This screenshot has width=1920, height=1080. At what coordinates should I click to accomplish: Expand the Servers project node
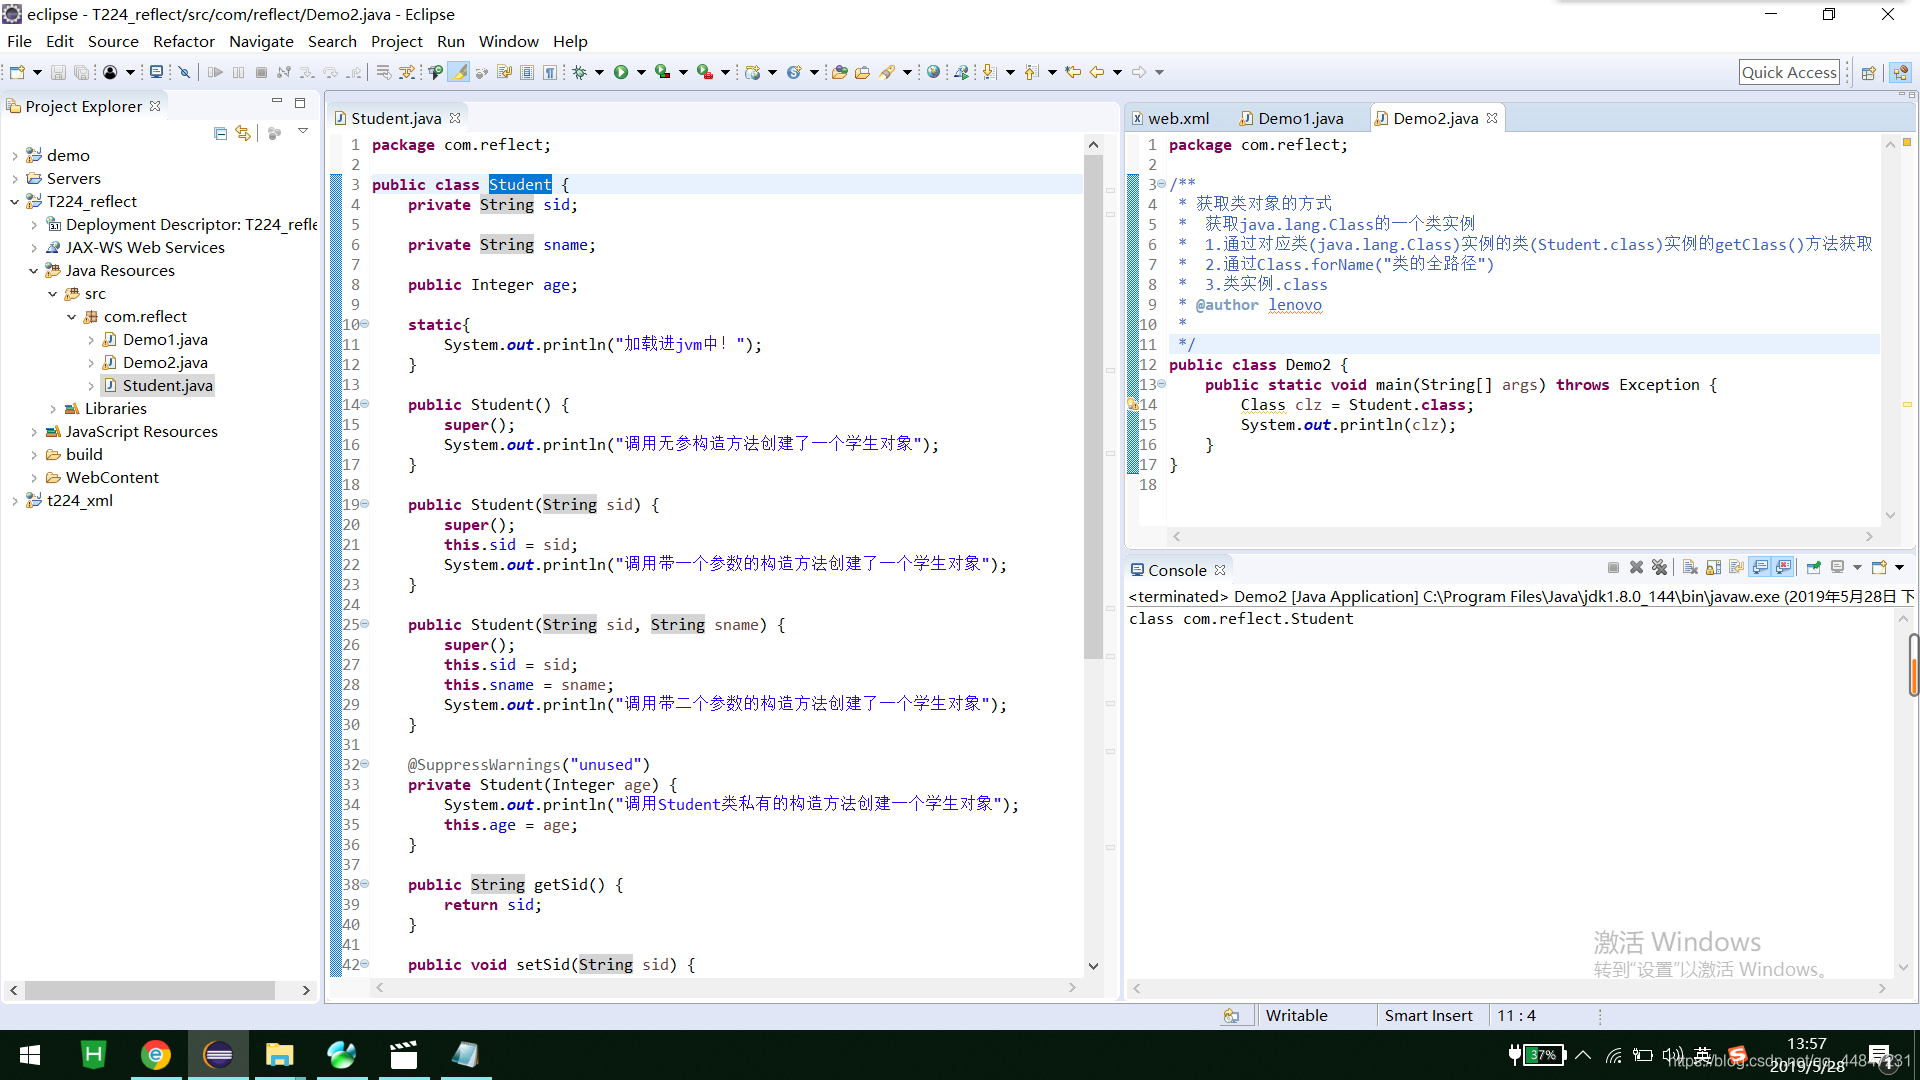click(15, 179)
